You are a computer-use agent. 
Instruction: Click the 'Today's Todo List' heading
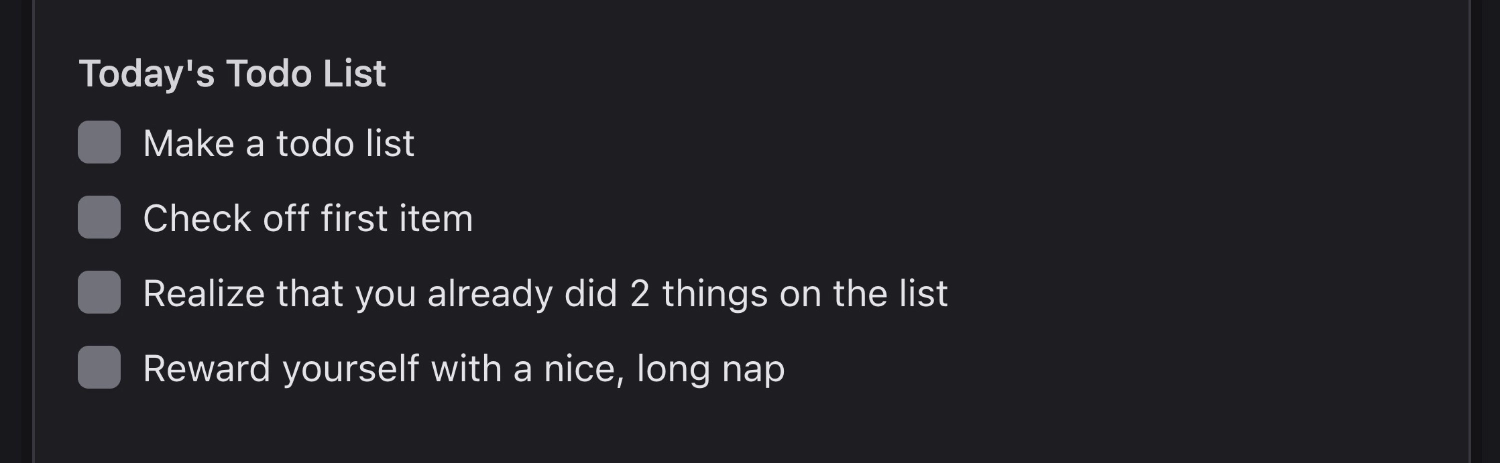[232, 74]
